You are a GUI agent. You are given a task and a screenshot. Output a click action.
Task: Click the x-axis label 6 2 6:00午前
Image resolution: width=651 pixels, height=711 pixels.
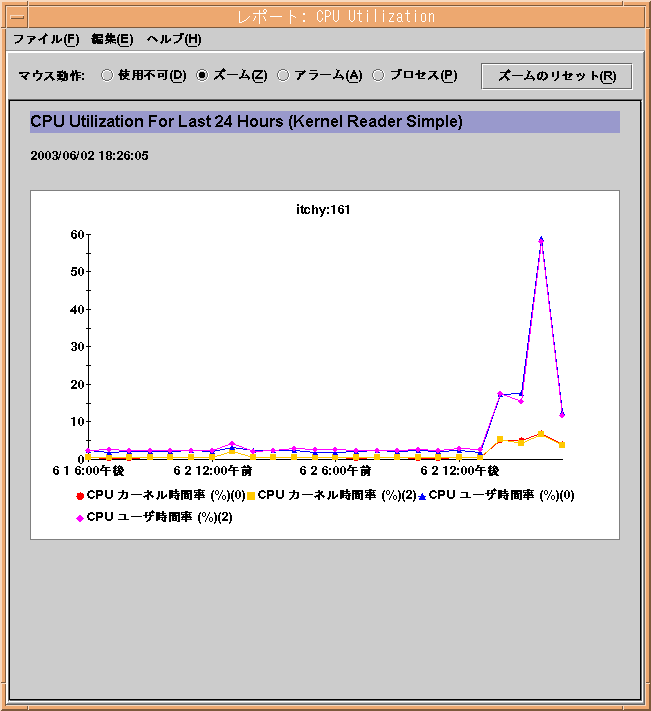(x=335, y=471)
